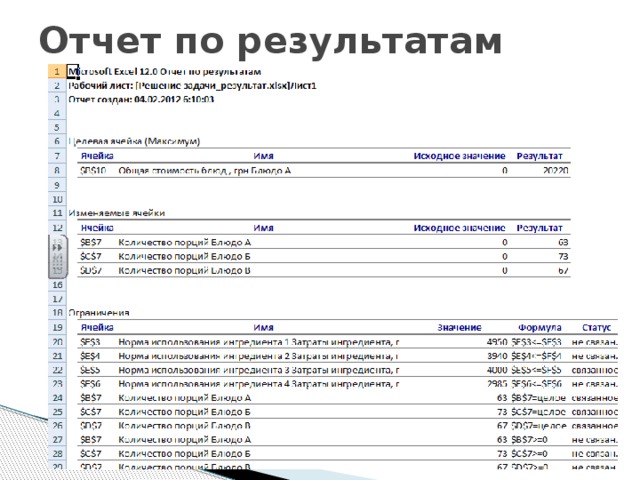This screenshot has width=640, height=480.
Task: Select result 67 in changing cells table
Action: click(x=563, y=270)
